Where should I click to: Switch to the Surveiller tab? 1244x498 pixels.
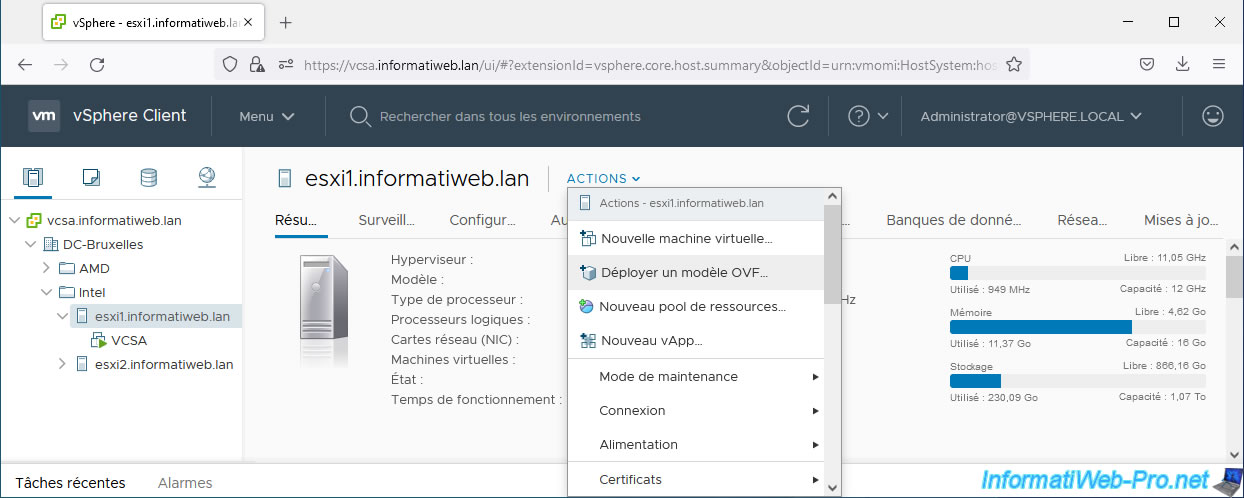pos(386,220)
